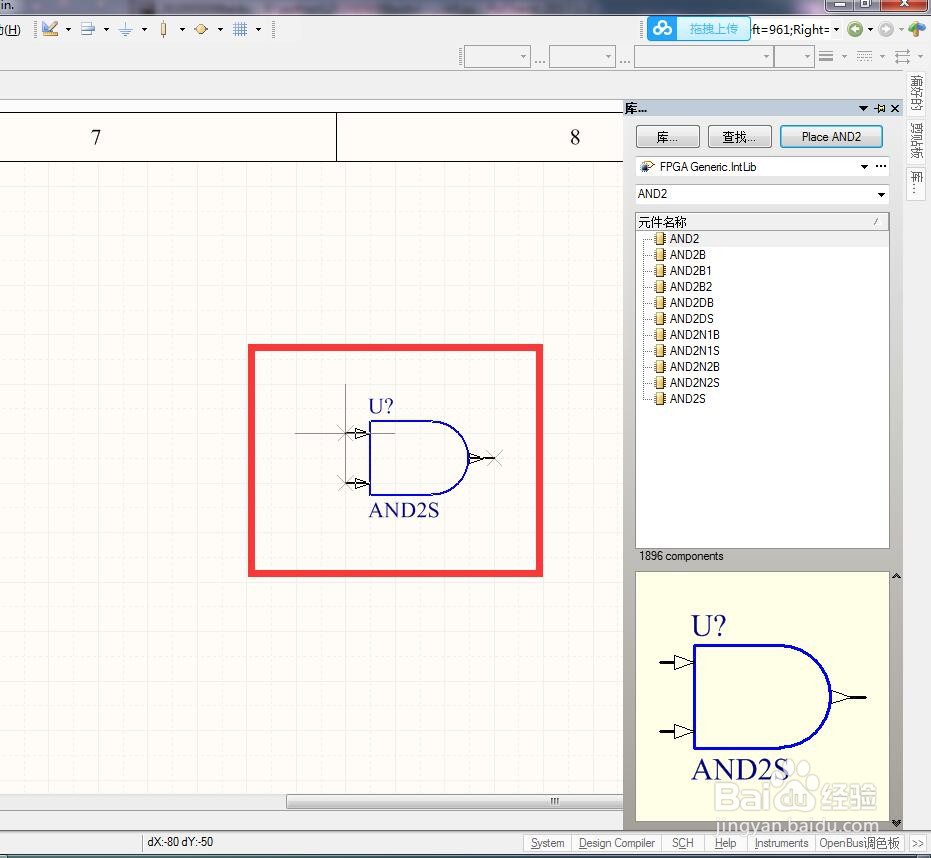Image resolution: width=931 pixels, height=858 pixels.
Task: Click the FPGA Generic.IntLib library icon
Action: 647,167
